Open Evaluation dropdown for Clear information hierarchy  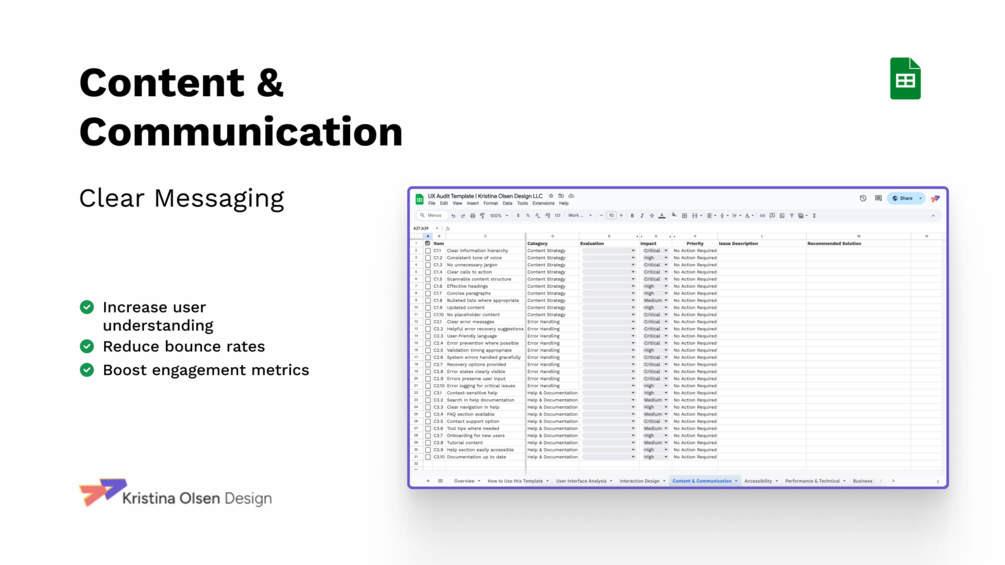[609, 250]
